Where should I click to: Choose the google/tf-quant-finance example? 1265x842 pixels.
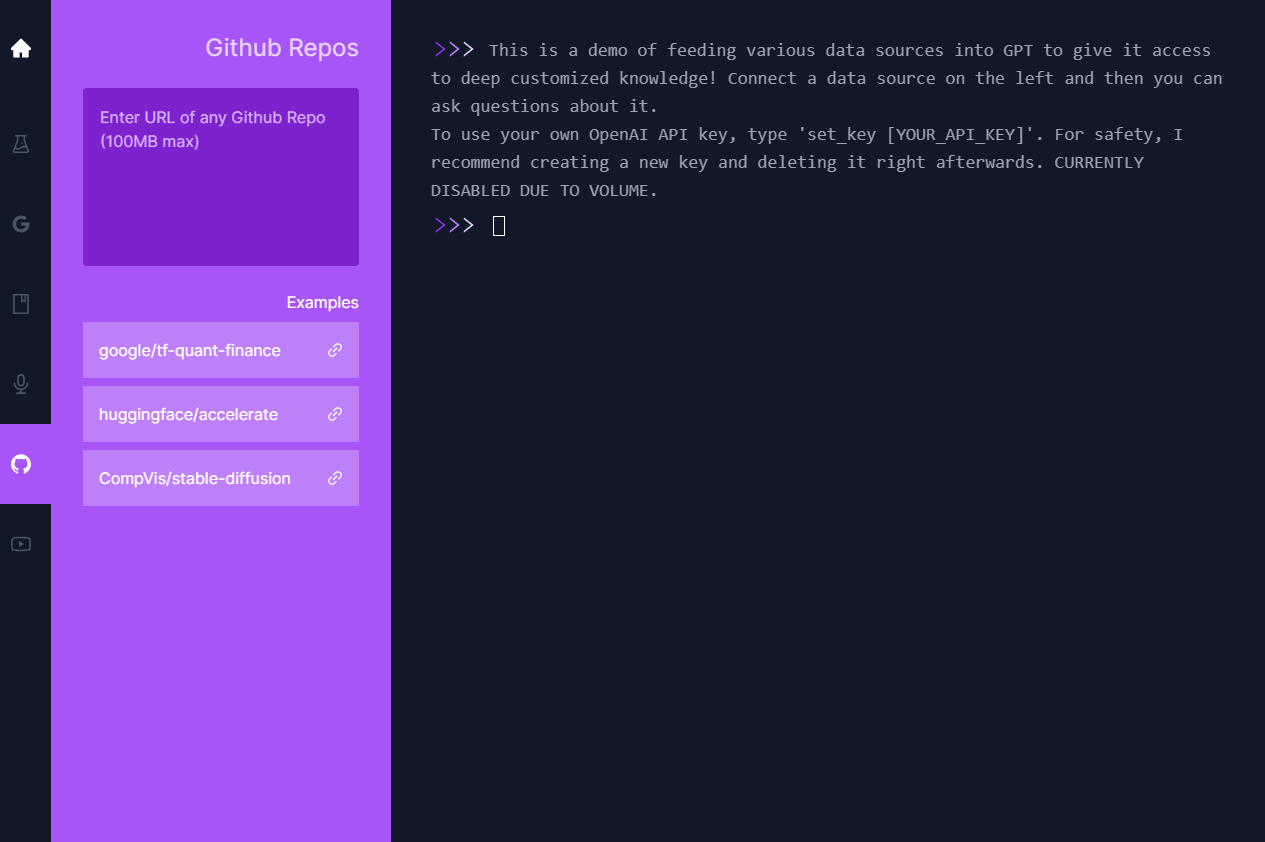221,350
